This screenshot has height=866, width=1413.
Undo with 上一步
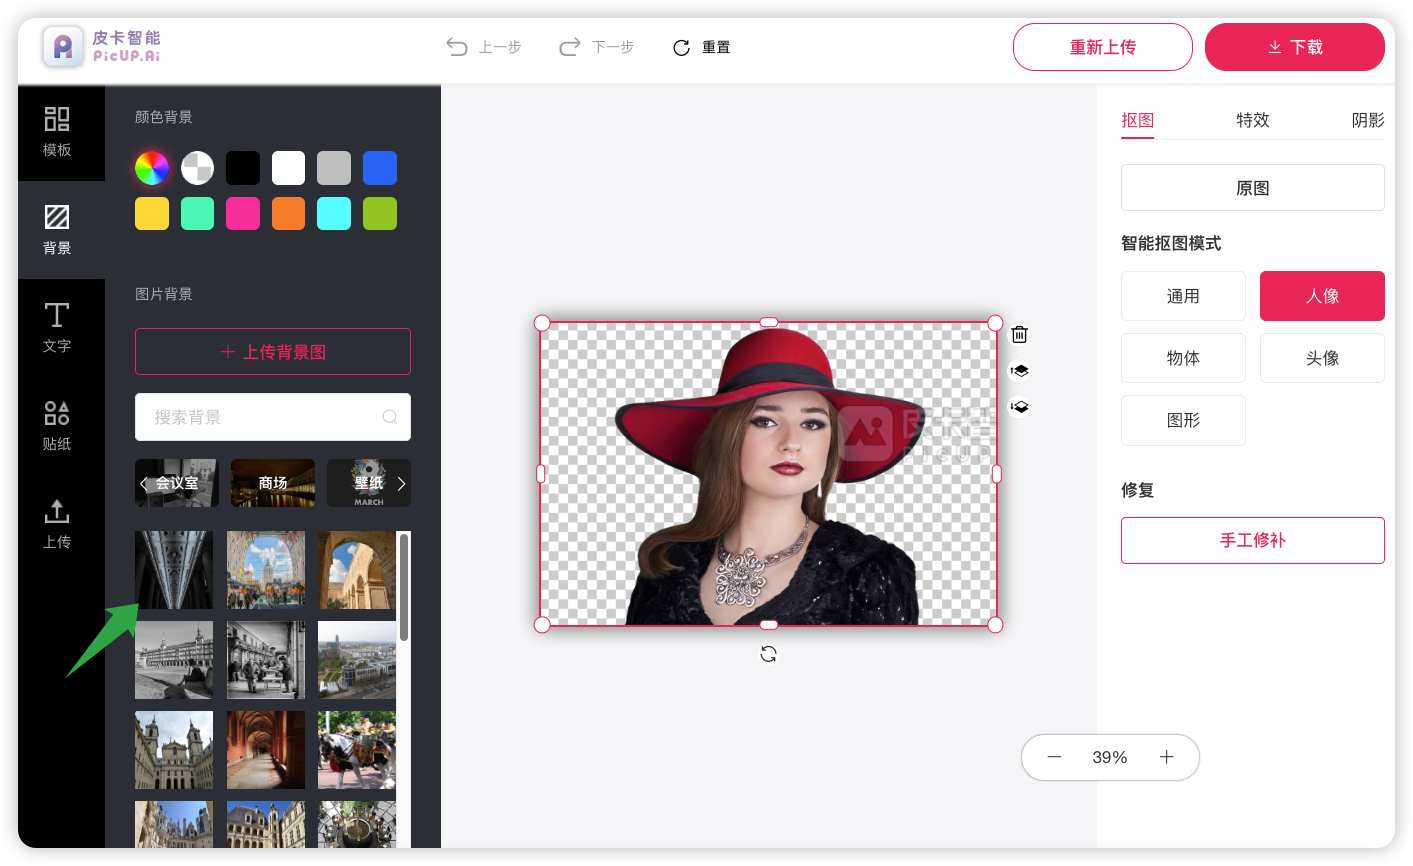click(x=484, y=47)
